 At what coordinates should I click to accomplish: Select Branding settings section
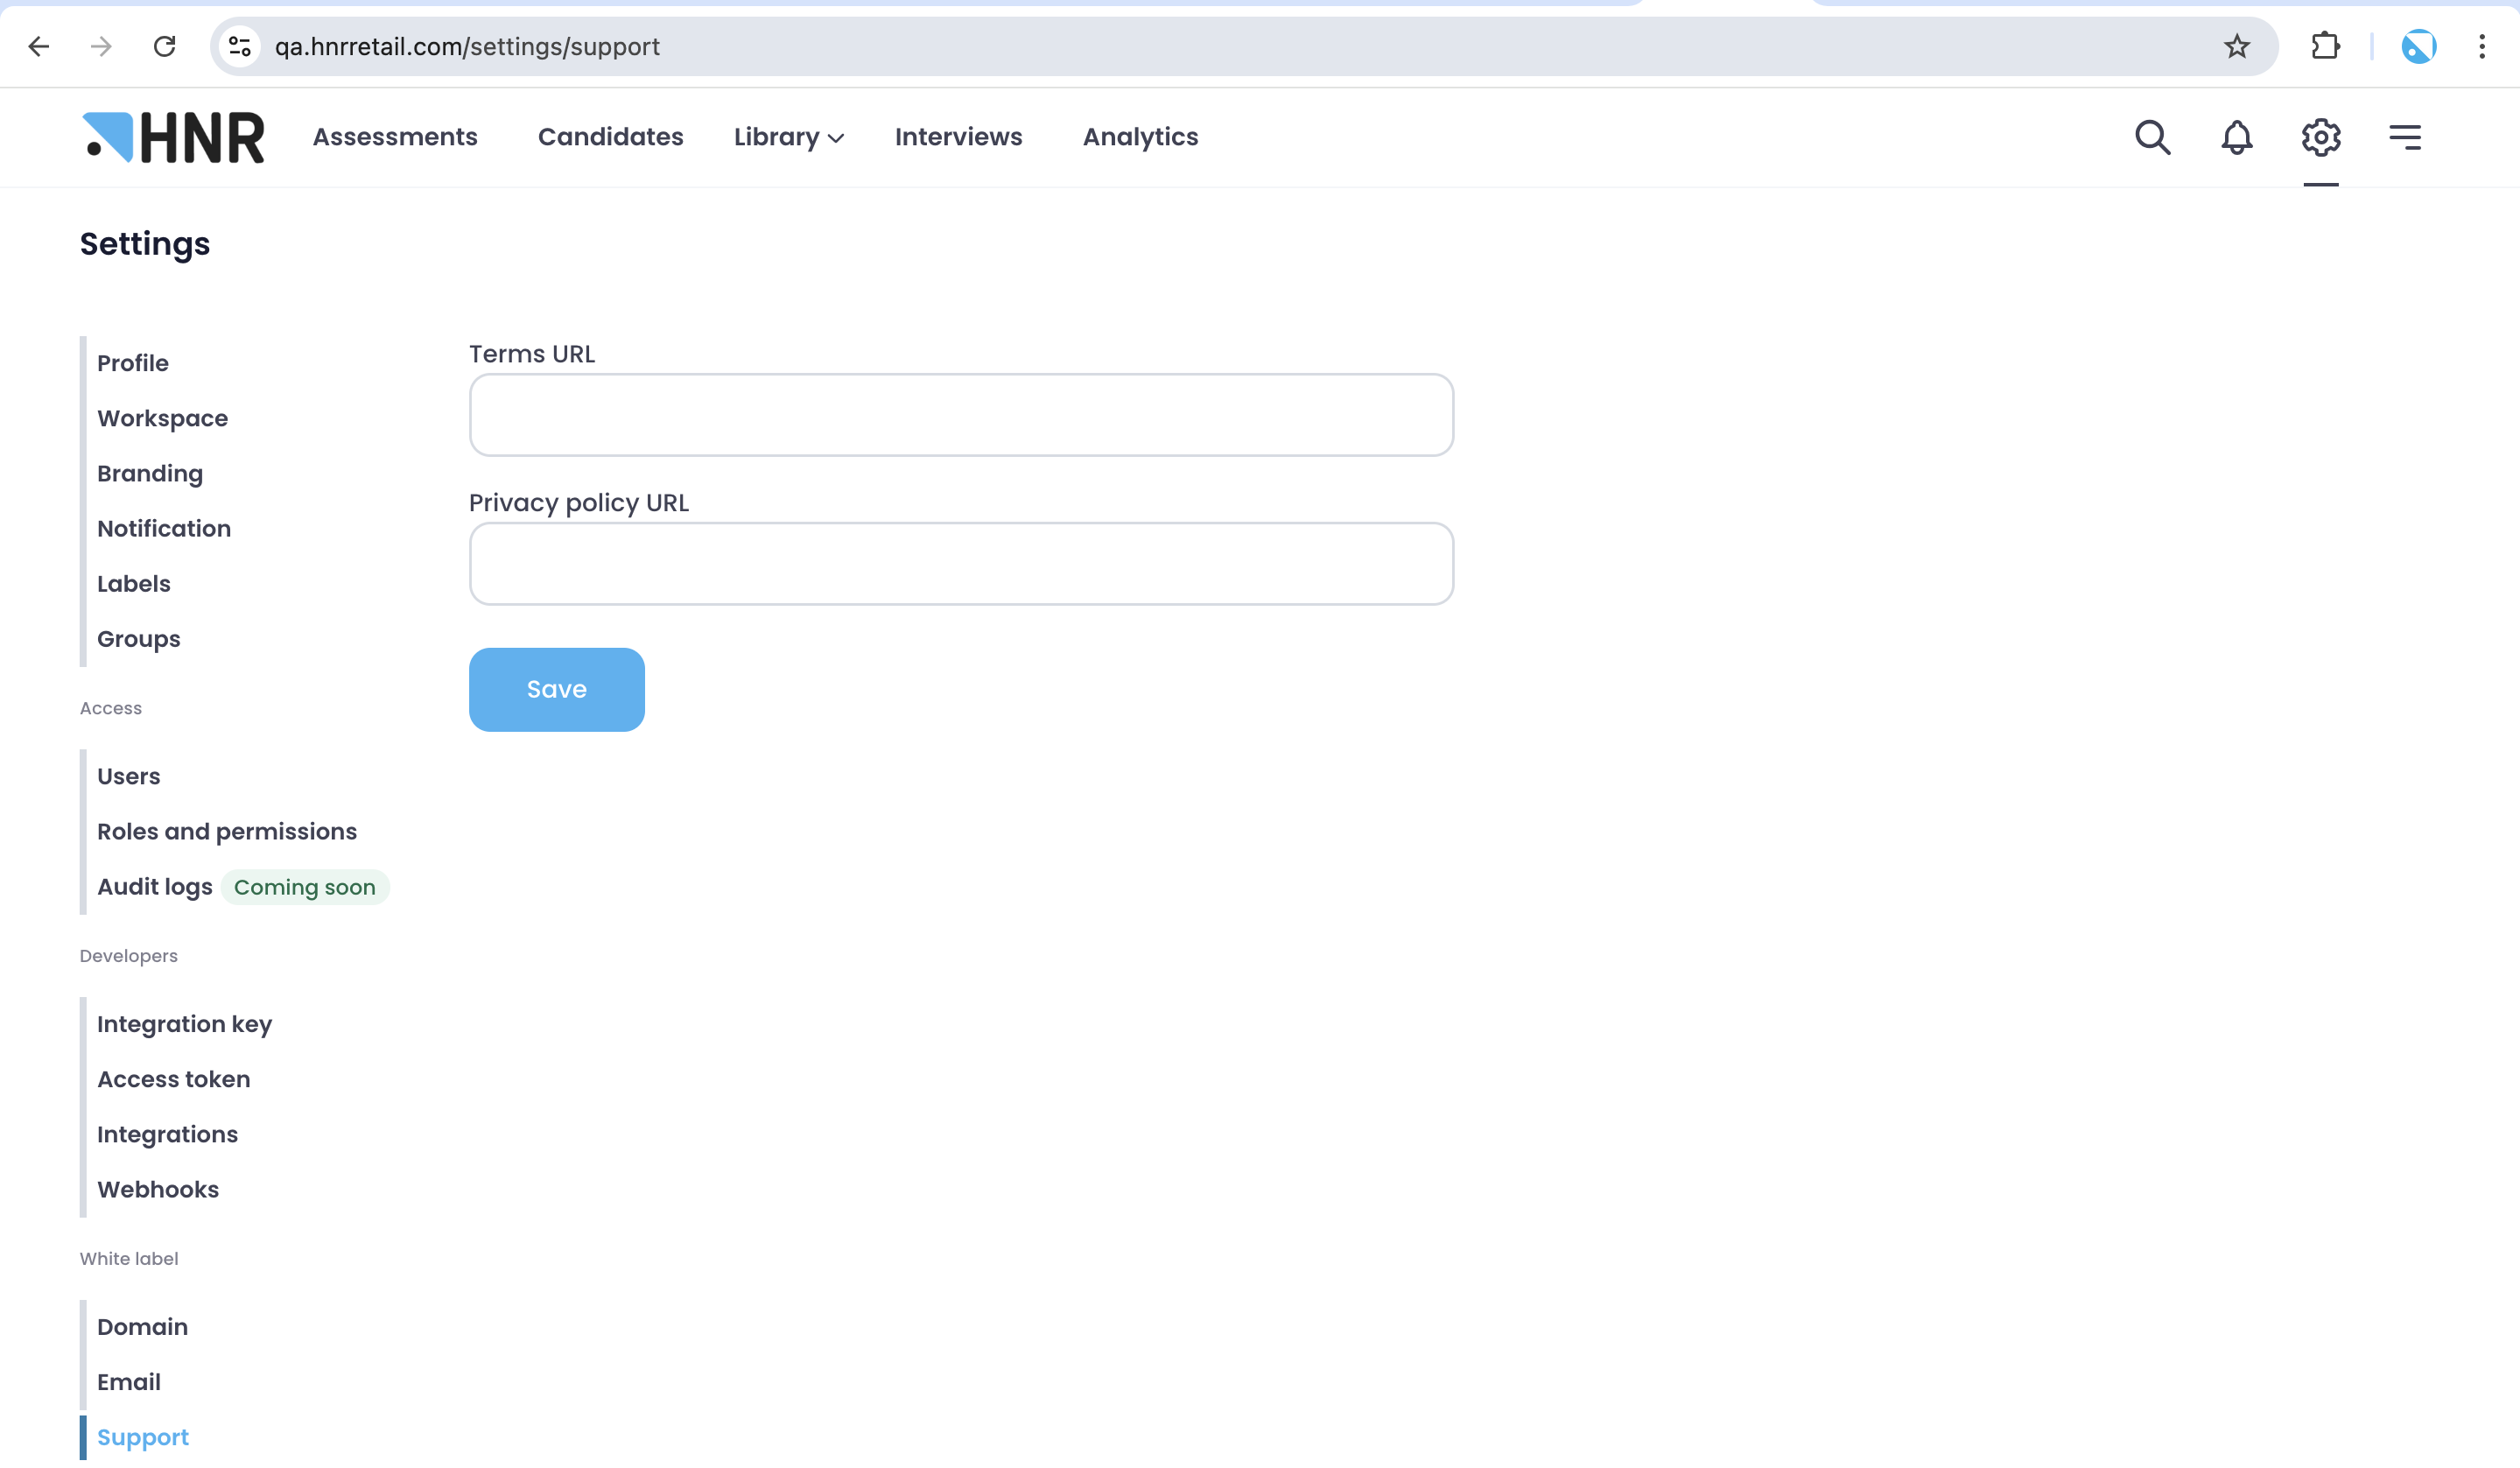point(150,473)
